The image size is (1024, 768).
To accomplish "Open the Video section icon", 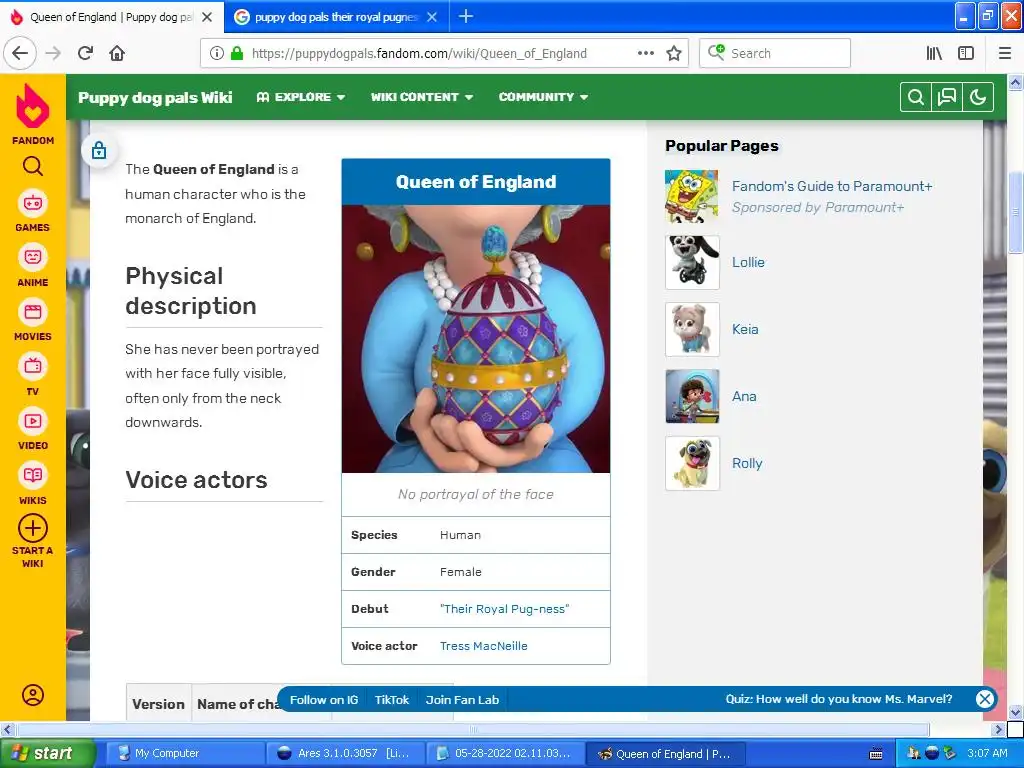I will click(x=33, y=421).
